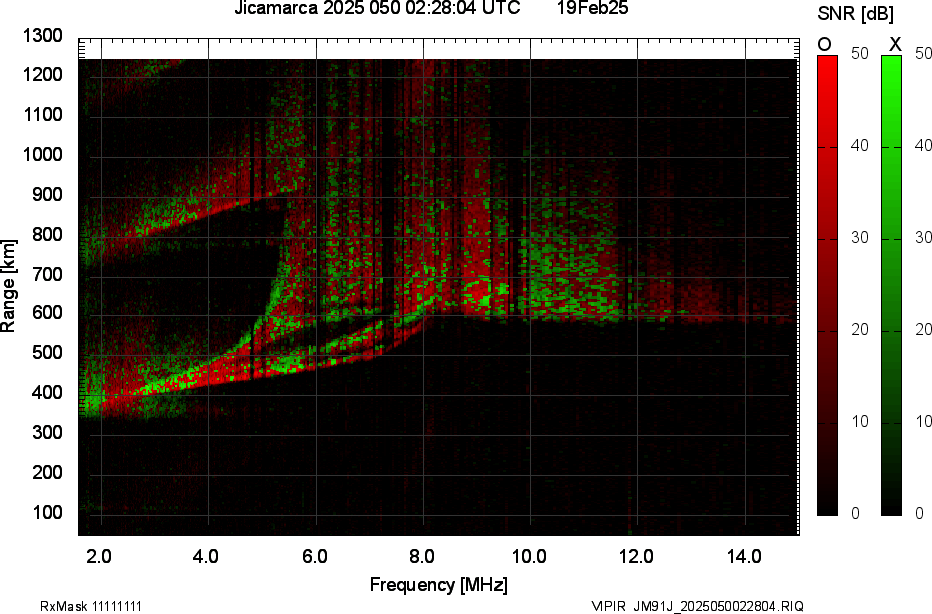Viewport: 932px width, 614px height.
Task: Click the 14.0 frequency tick label
Action: coord(744,557)
